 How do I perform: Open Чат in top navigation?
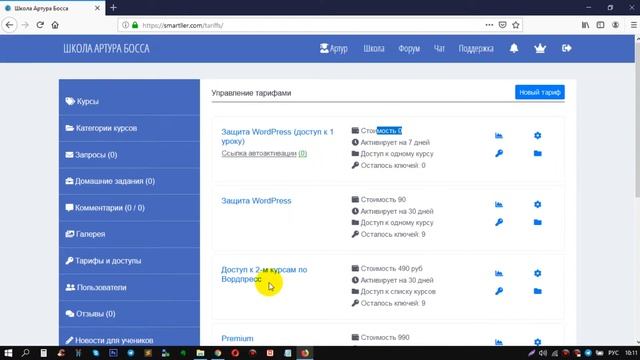click(439, 49)
